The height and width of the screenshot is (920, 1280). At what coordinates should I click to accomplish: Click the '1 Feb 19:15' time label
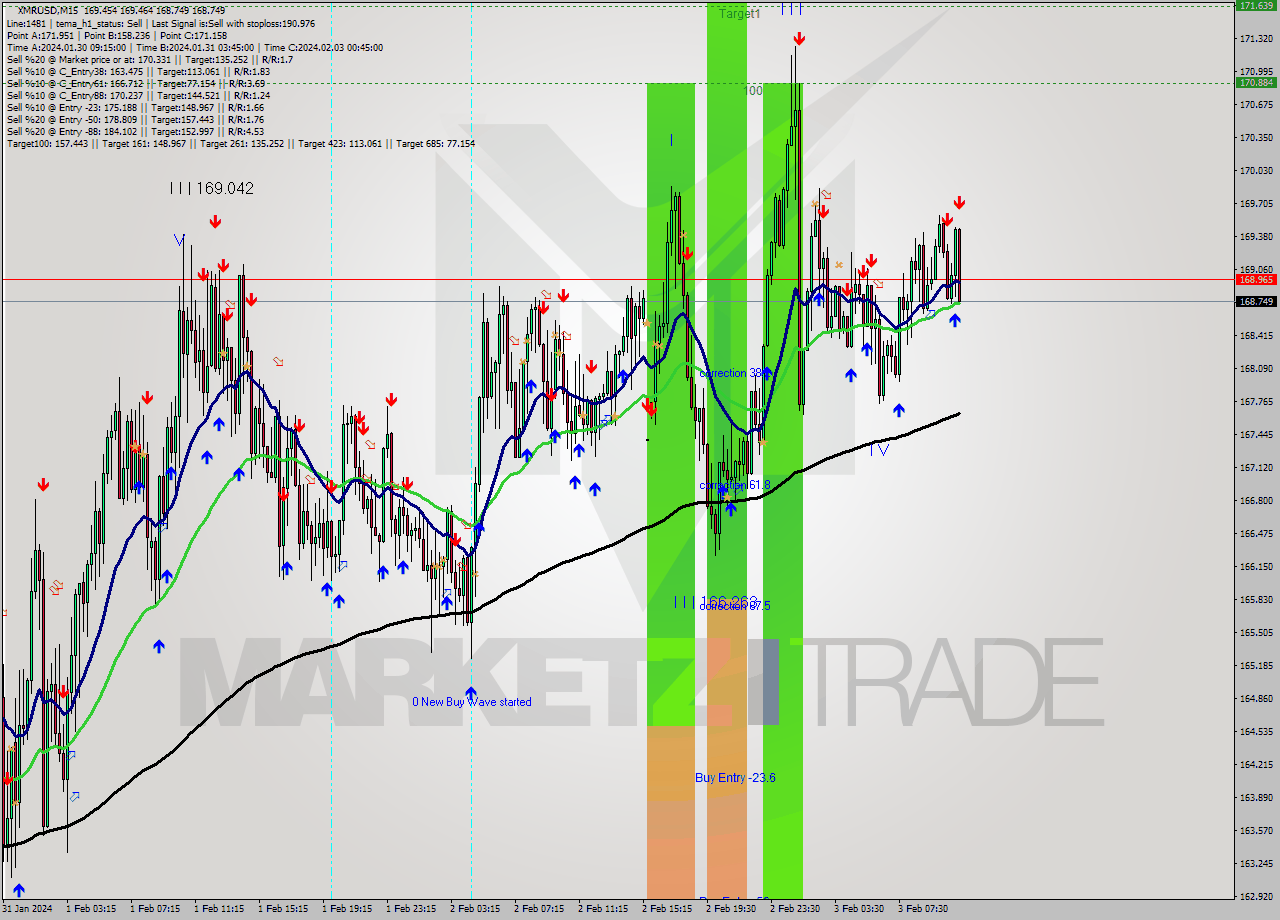point(347,909)
